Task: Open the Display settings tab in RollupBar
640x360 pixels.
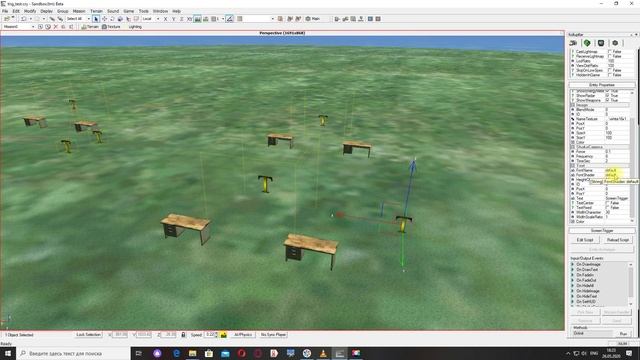Action: tap(601, 43)
